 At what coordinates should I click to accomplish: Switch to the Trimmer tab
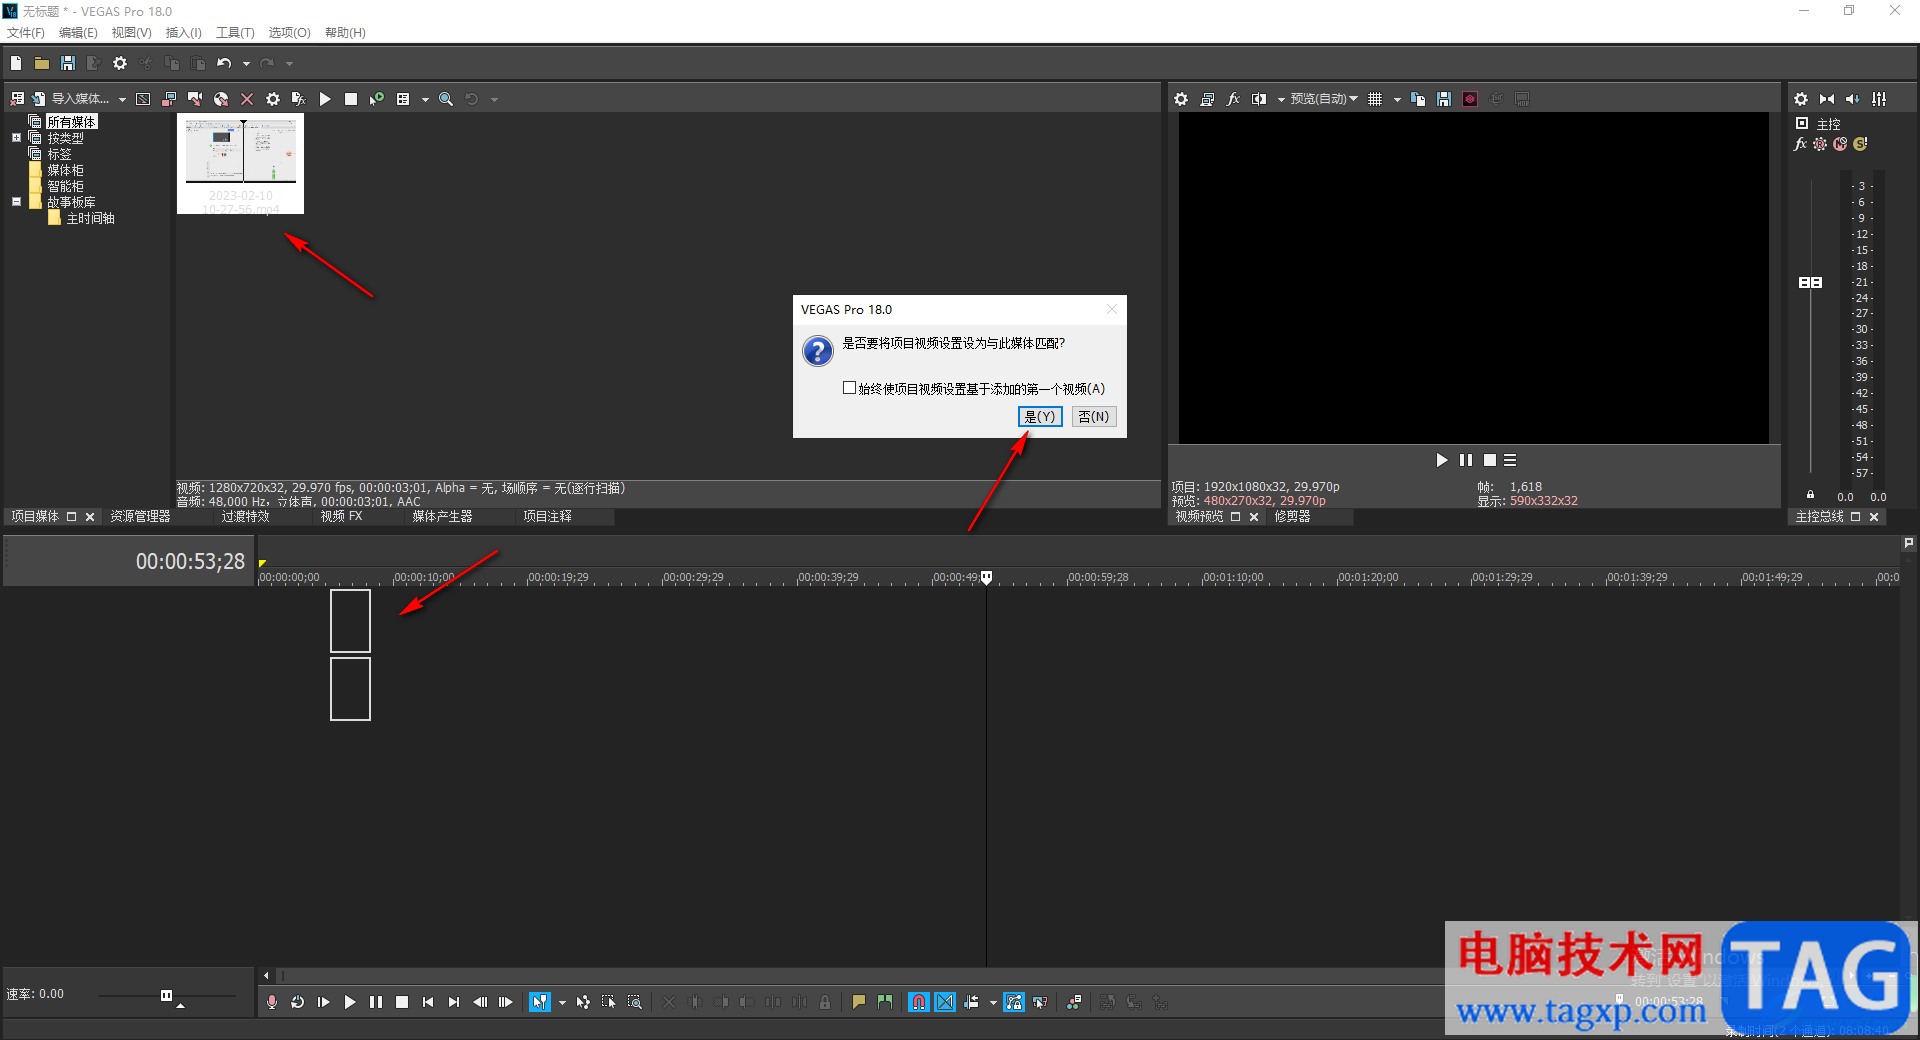[x=1292, y=517]
